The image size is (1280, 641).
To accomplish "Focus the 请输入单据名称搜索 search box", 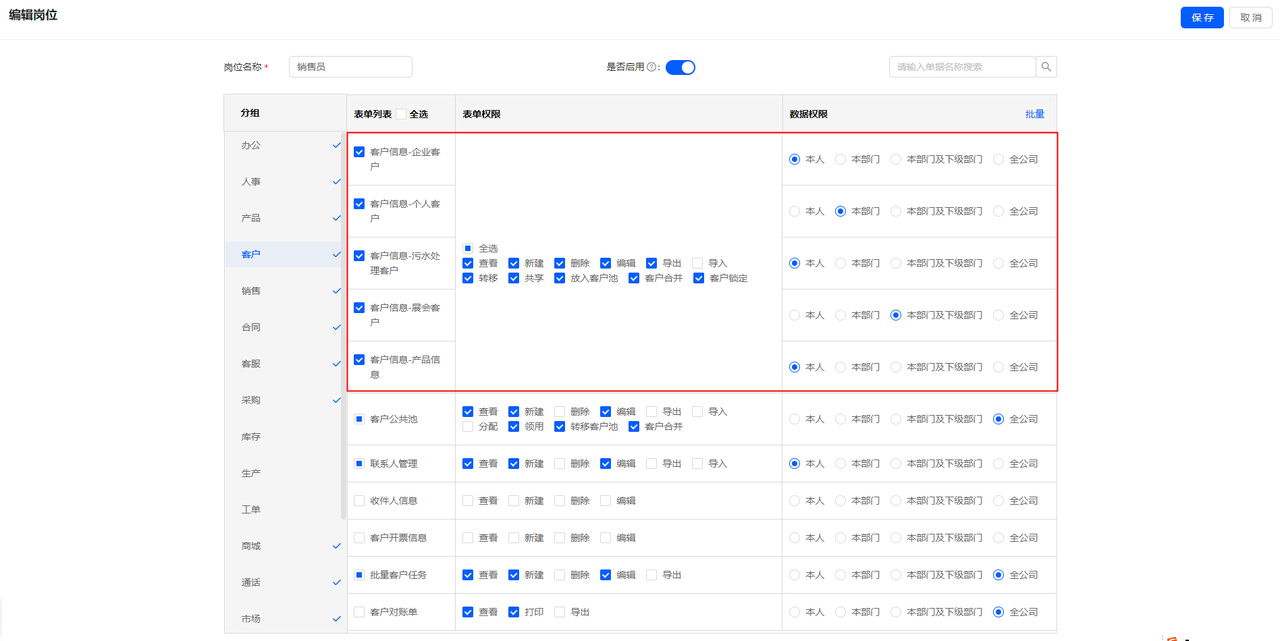I will 962,67.
